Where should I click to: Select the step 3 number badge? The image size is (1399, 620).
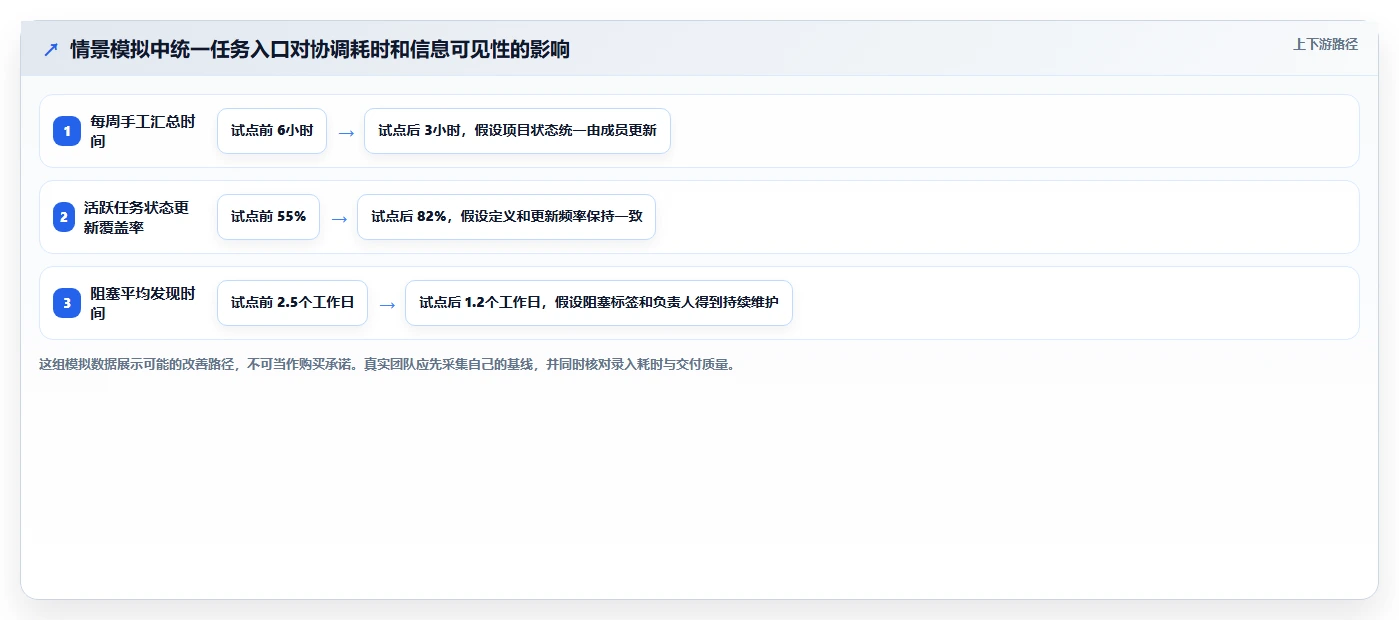[x=67, y=303]
